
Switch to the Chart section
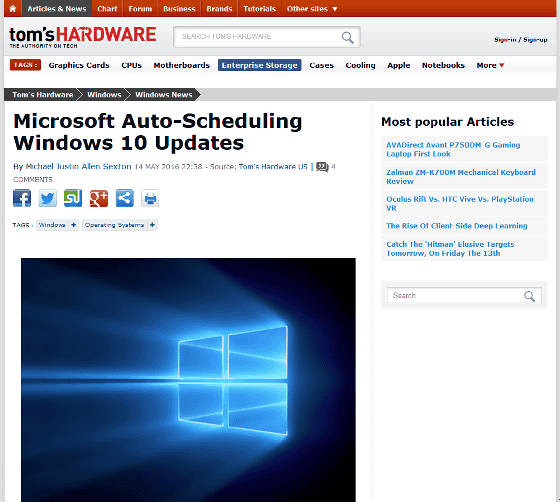click(107, 9)
